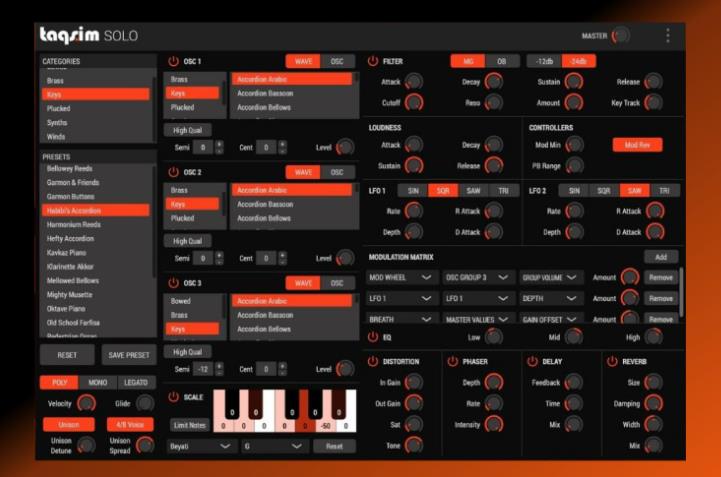Toggle the Scale power icon
721x477 pixels.
coord(173,397)
